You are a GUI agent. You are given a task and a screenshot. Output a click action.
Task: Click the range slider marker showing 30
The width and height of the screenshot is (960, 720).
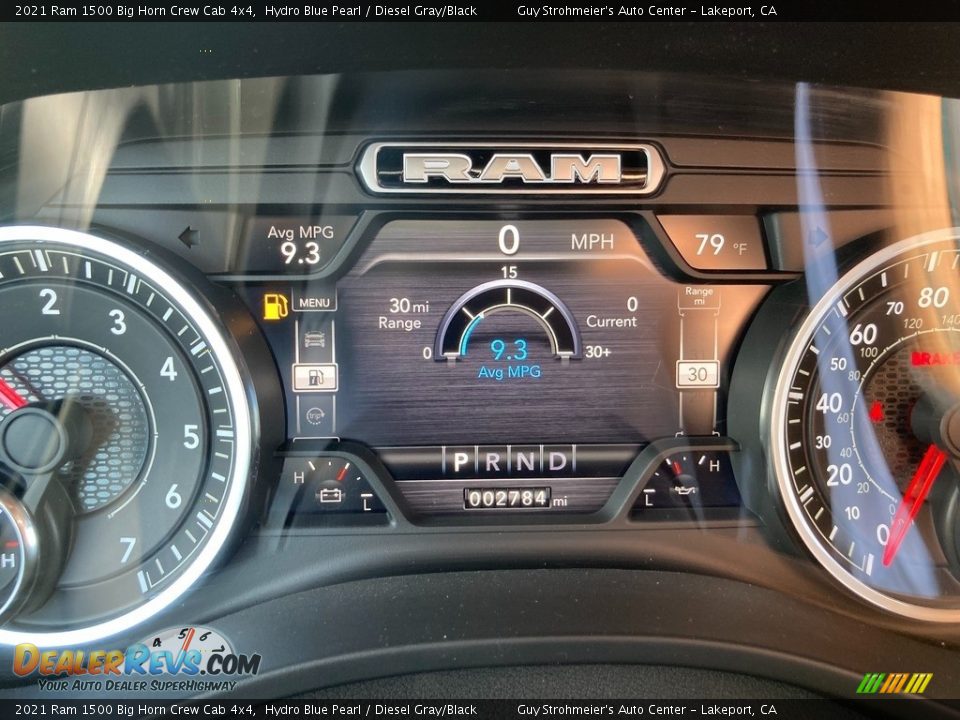697,373
